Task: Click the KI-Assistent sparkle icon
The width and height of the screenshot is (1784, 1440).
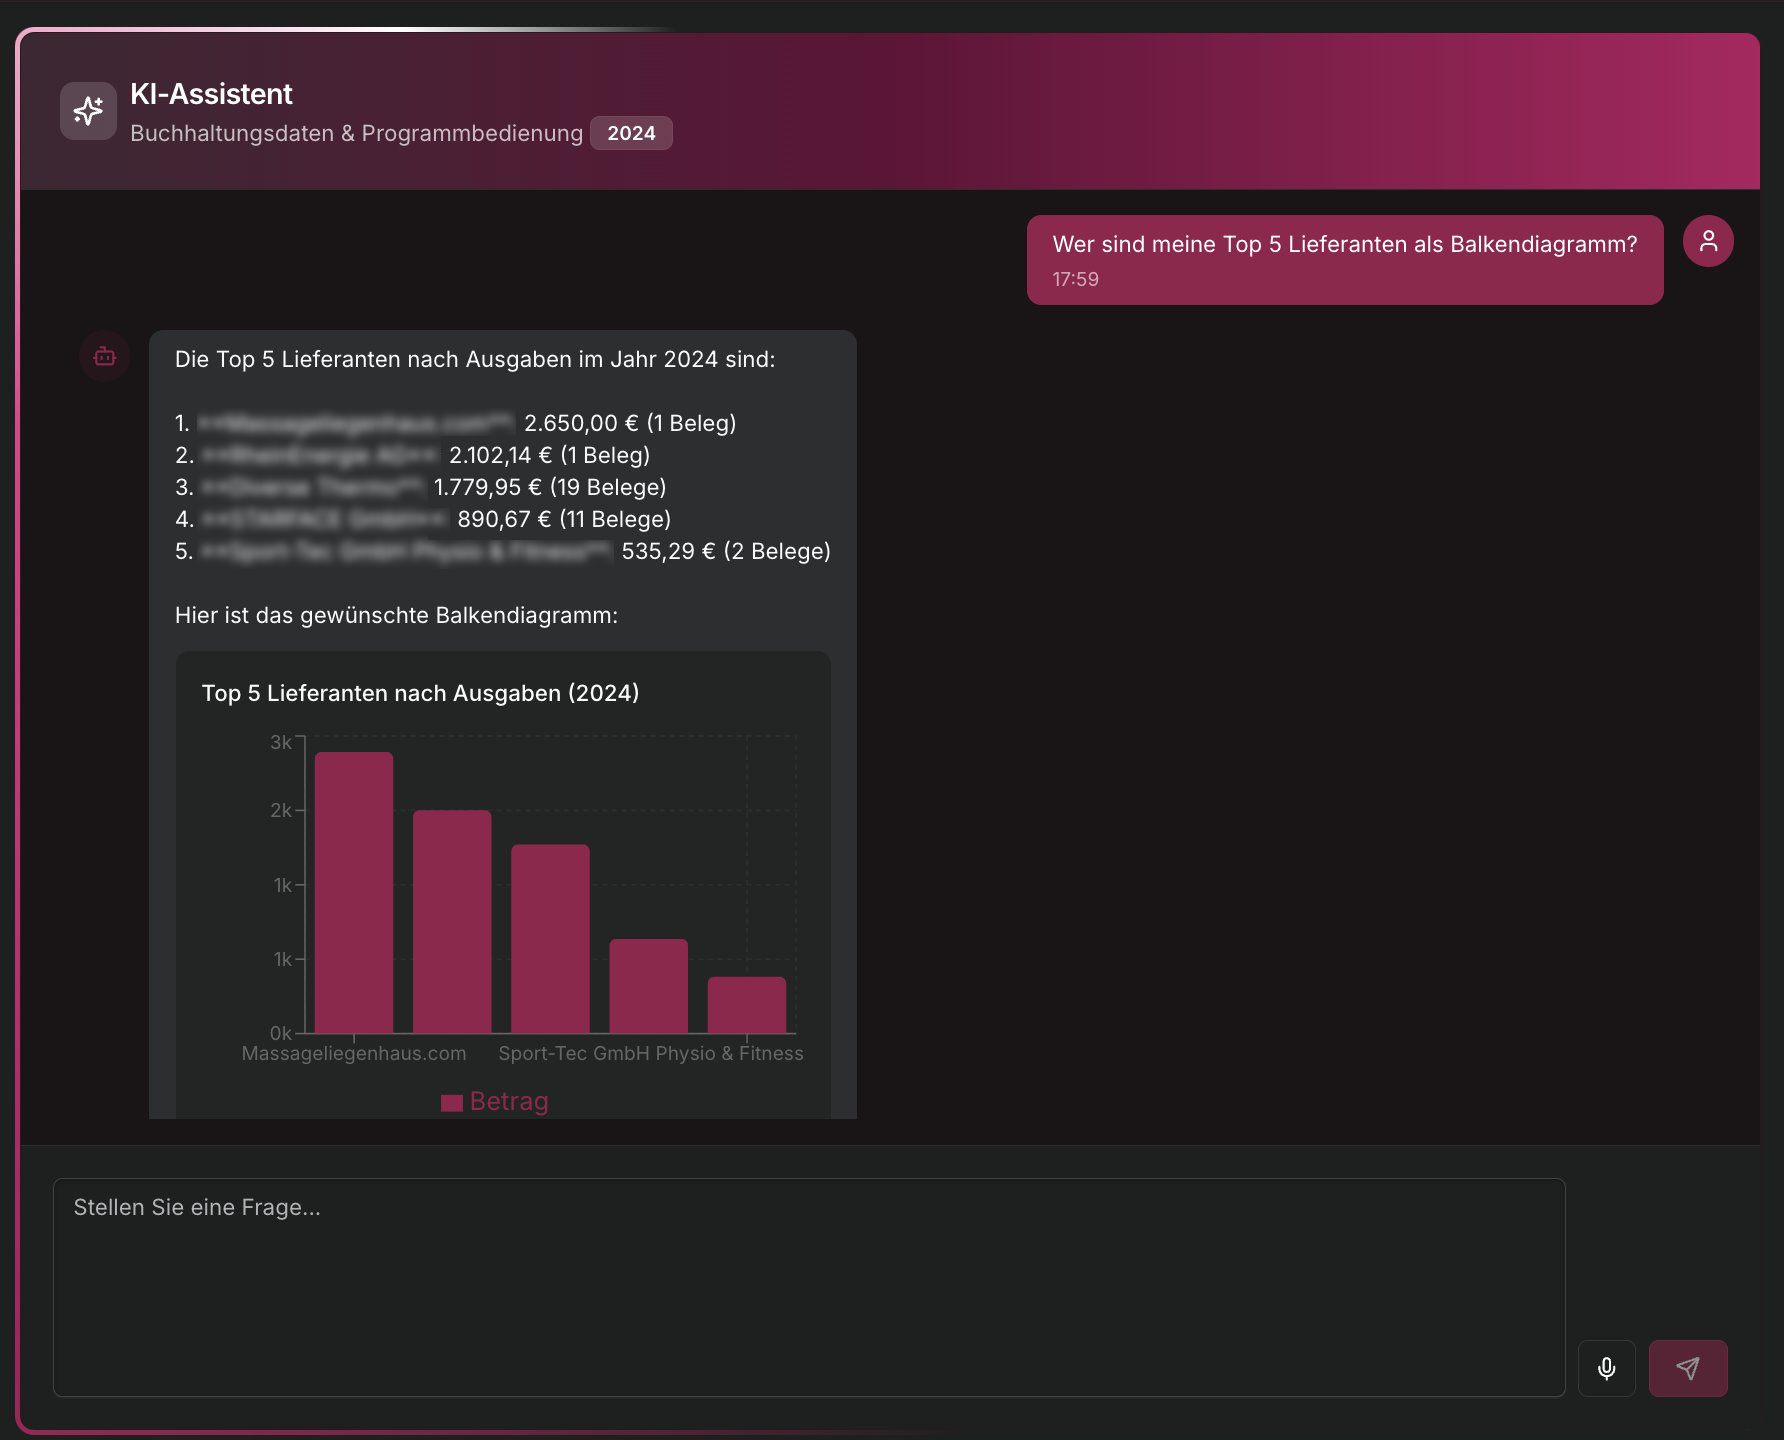Action: click(88, 111)
